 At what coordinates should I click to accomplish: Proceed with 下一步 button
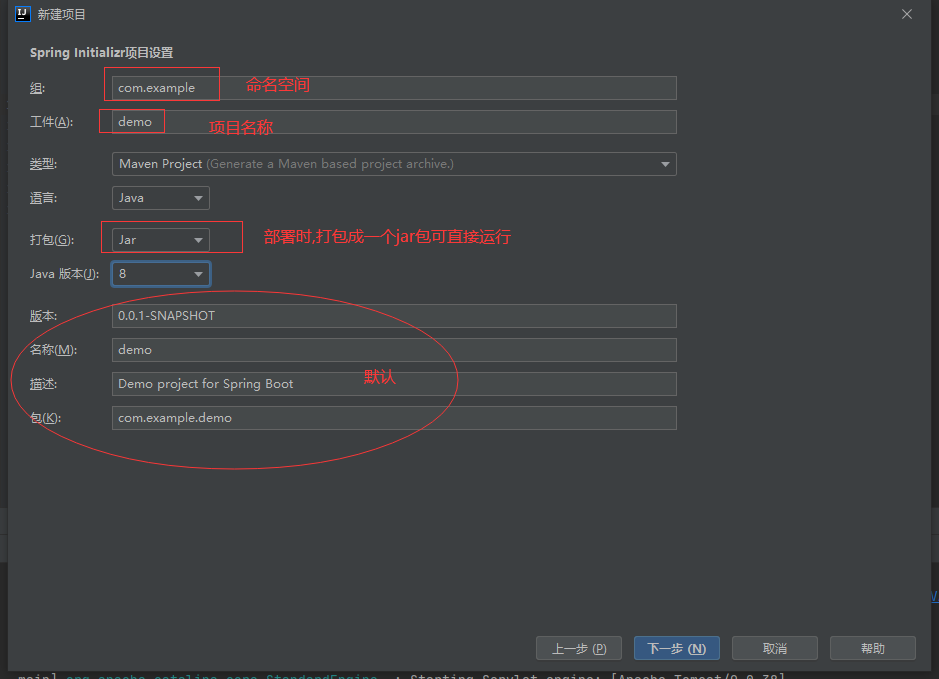(677, 648)
